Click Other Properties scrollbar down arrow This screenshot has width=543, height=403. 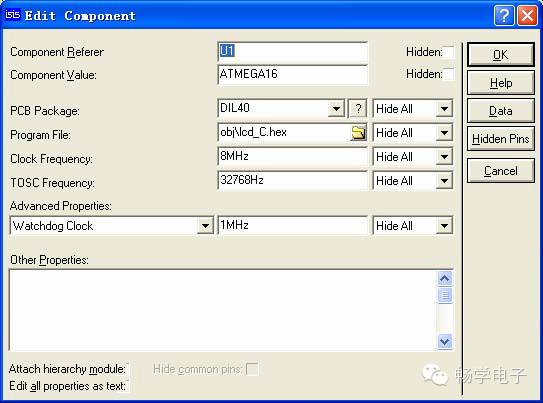point(445,342)
